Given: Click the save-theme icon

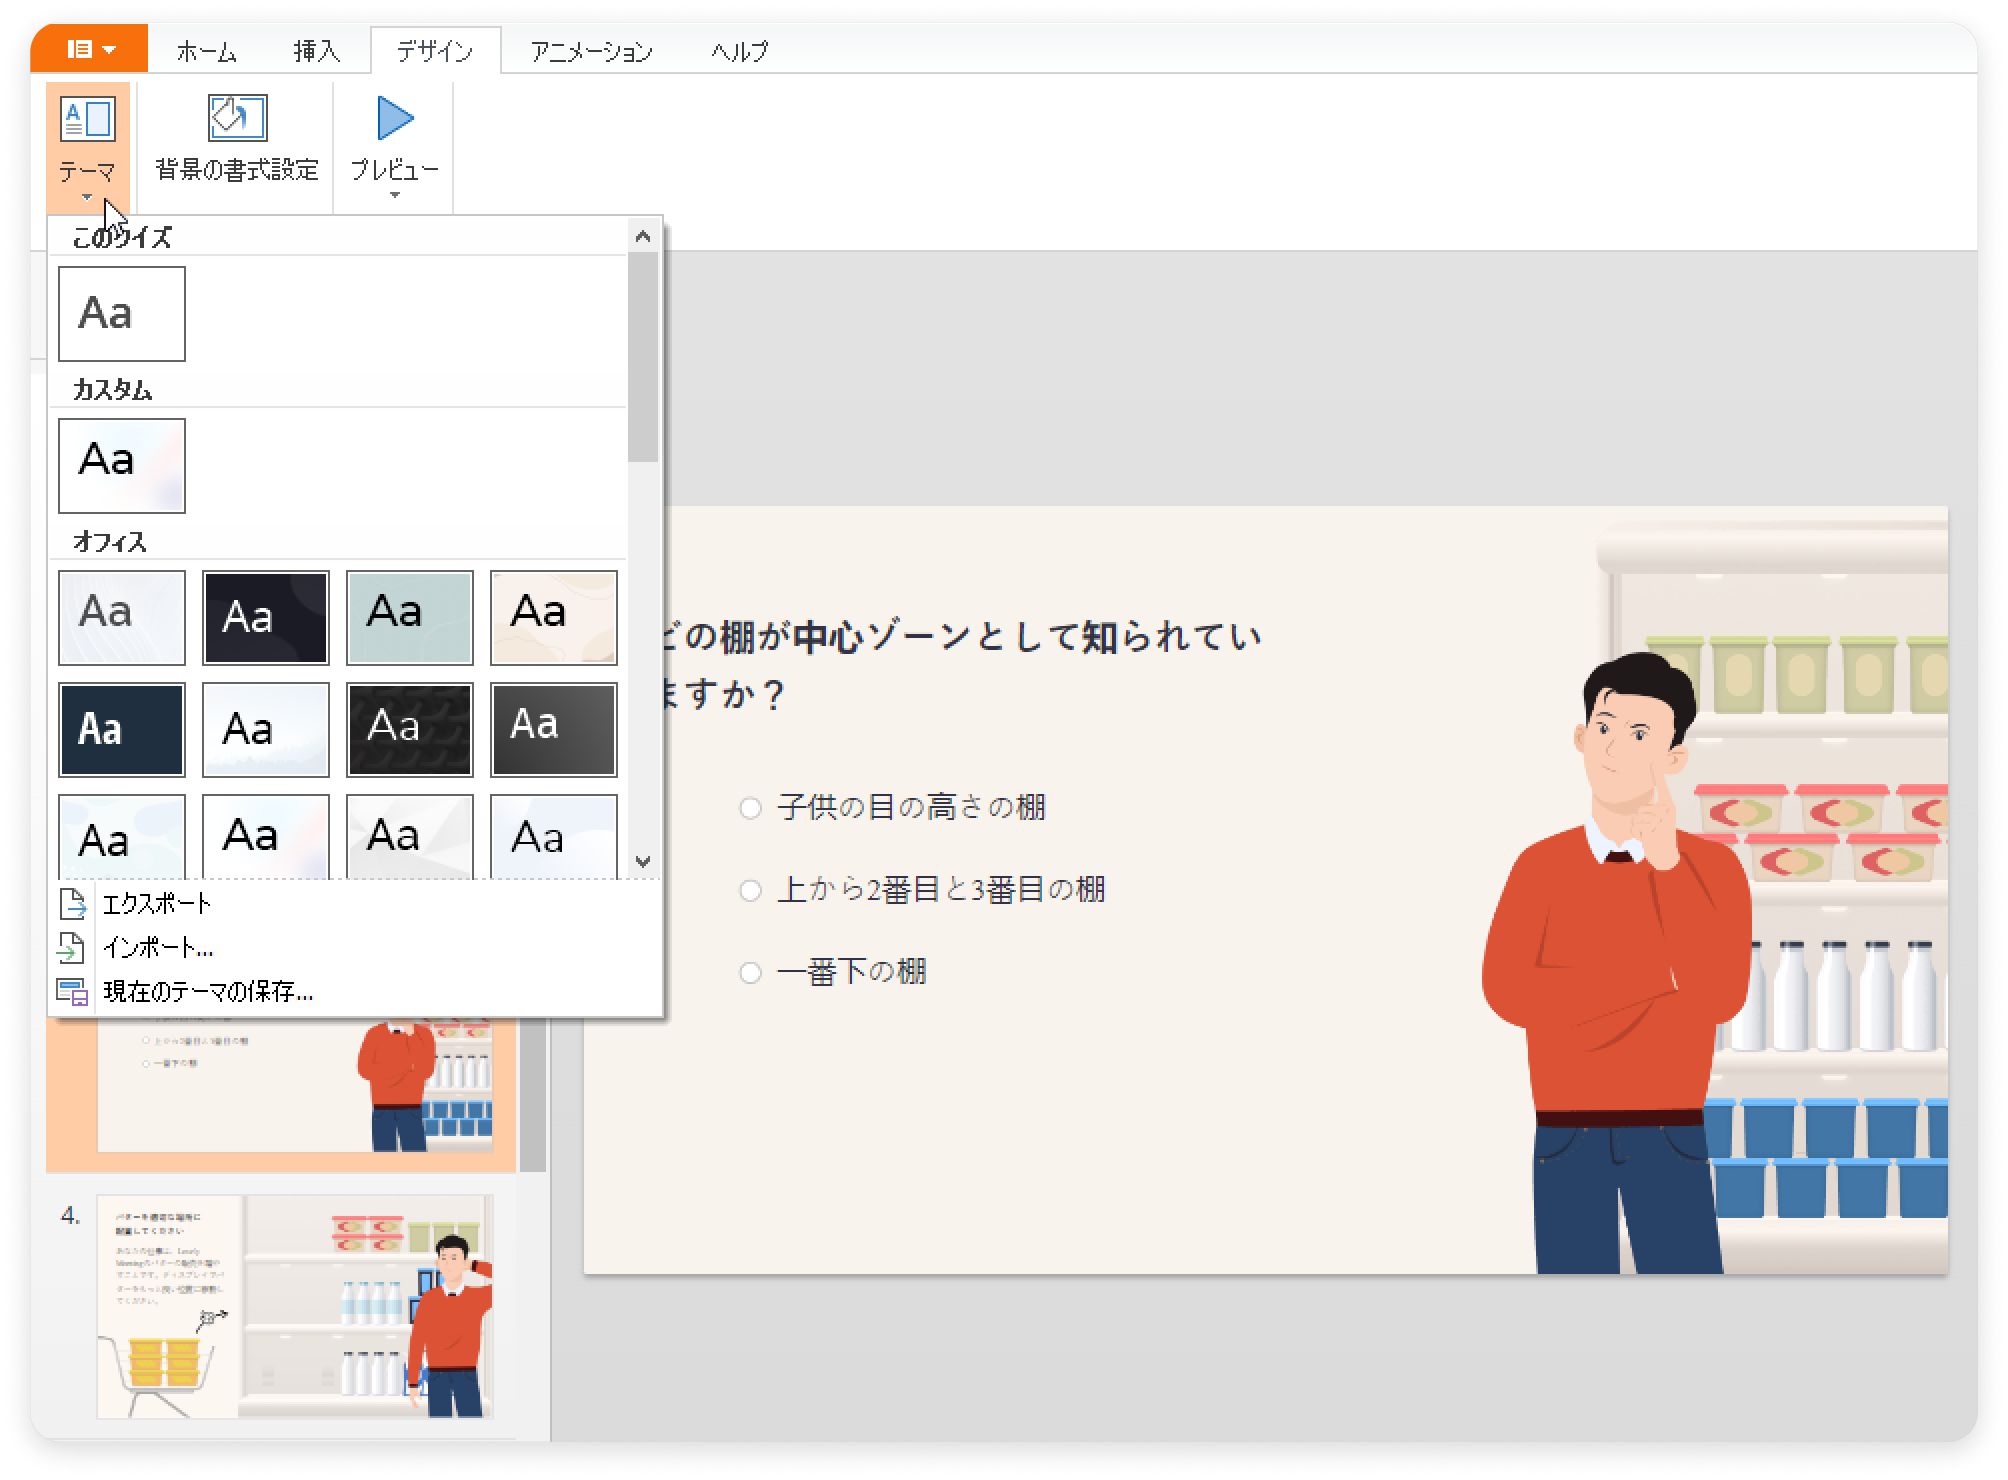Looking at the screenshot, I should point(72,992).
